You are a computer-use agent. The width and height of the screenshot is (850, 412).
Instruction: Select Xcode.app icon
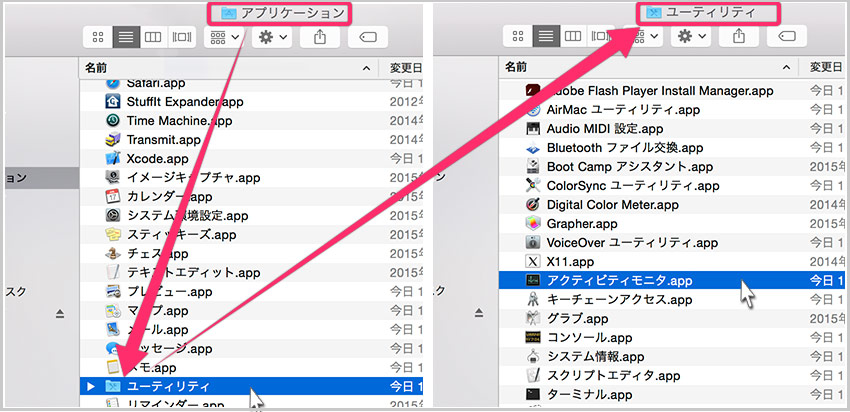pos(112,158)
